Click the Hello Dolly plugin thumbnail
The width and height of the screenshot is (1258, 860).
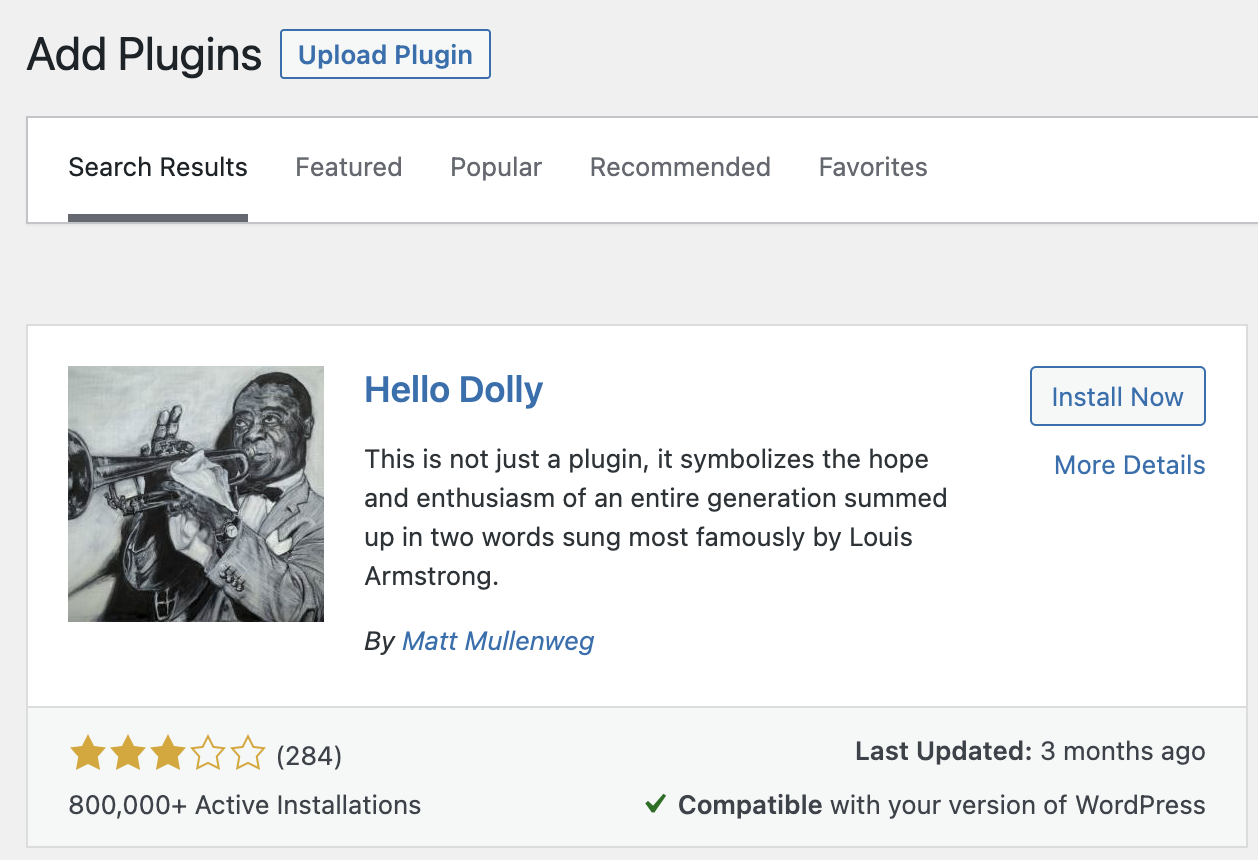coord(196,494)
